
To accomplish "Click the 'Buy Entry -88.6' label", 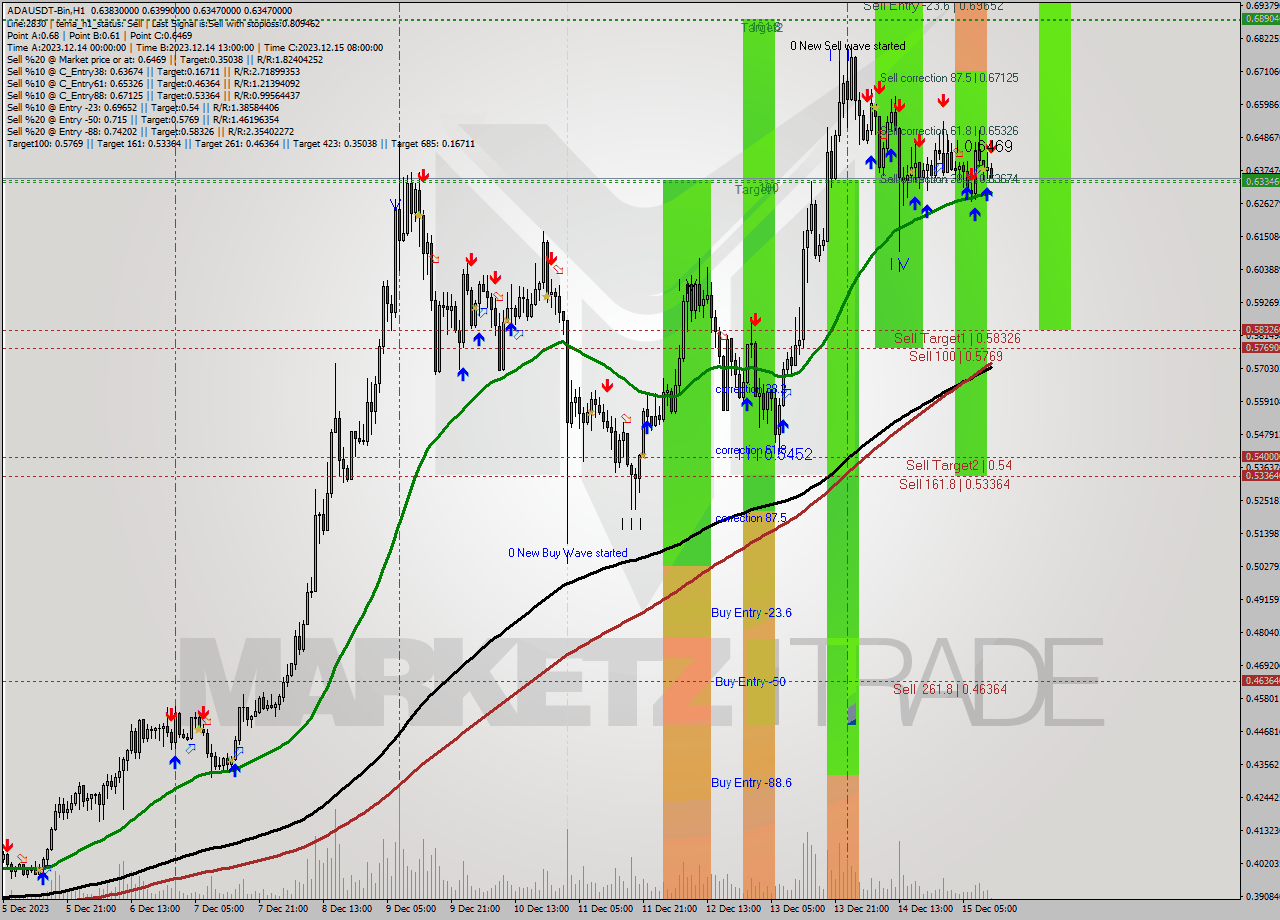I will pyautogui.click(x=751, y=782).
